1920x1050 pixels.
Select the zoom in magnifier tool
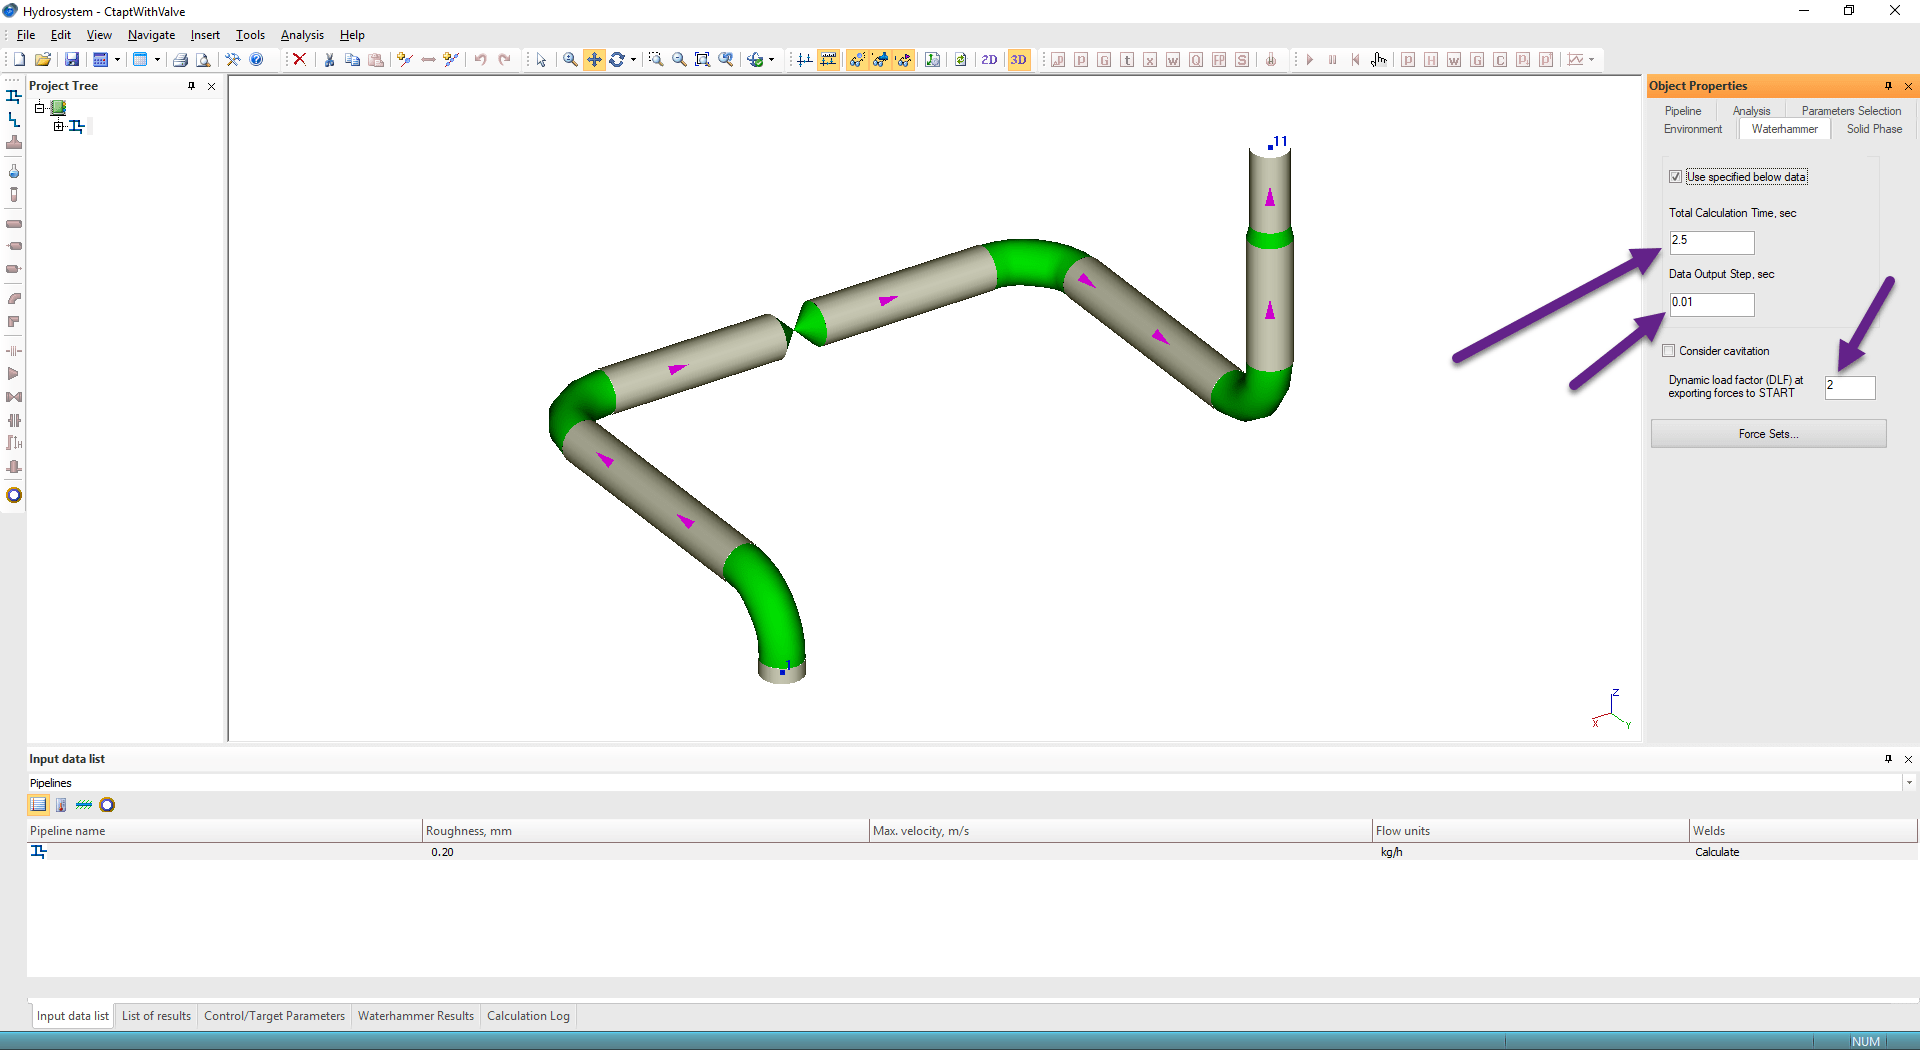pyautogui.click(x=569, y=59)
